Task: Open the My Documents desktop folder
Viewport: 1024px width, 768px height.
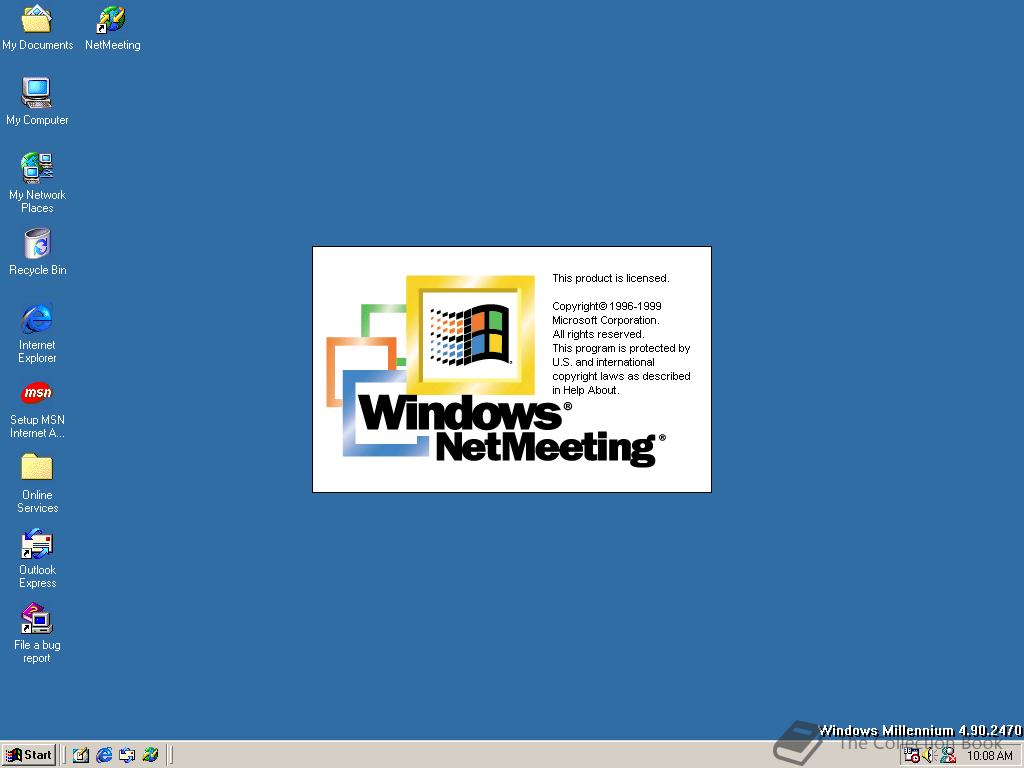Action: [x=37, y=28]
